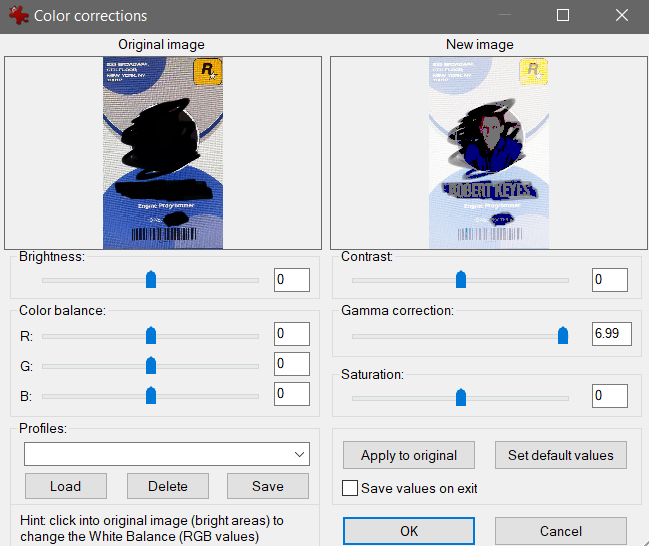Click the New image preview
This screenshot has width=649, height=546.
489,153
